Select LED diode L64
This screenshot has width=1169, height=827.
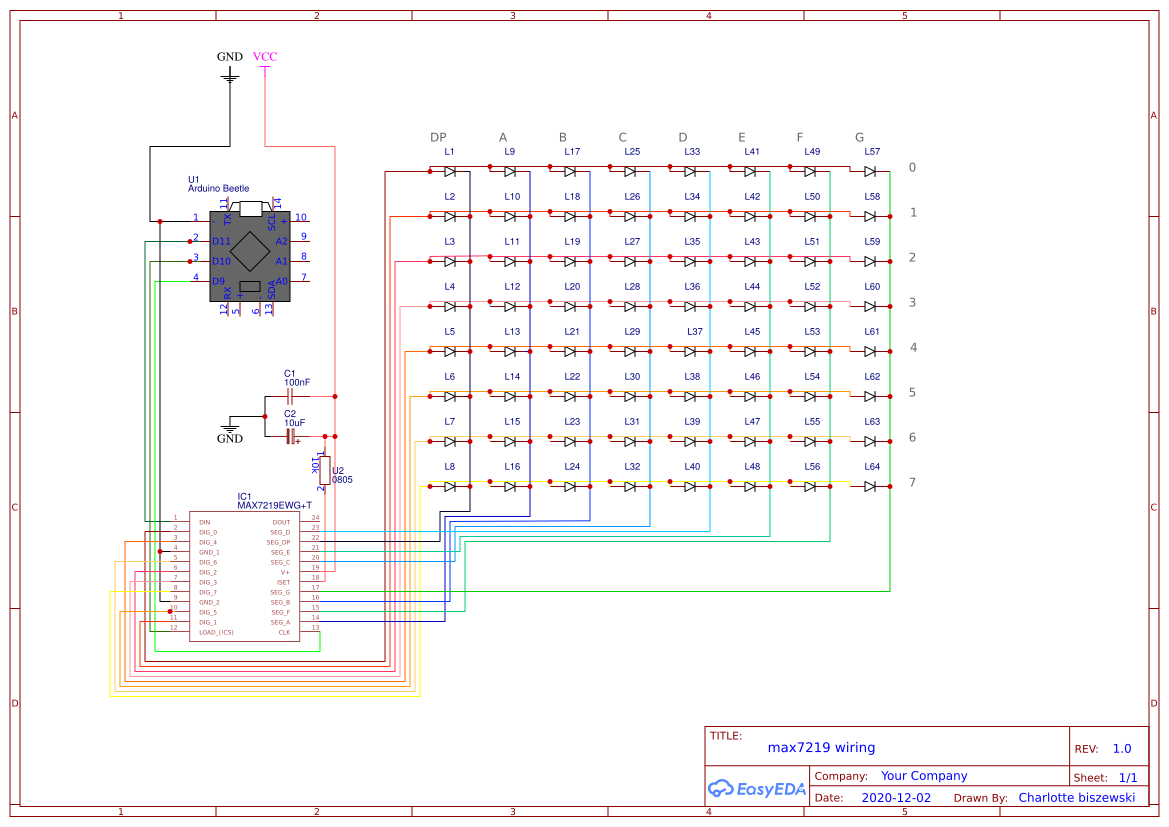(870, 486)
